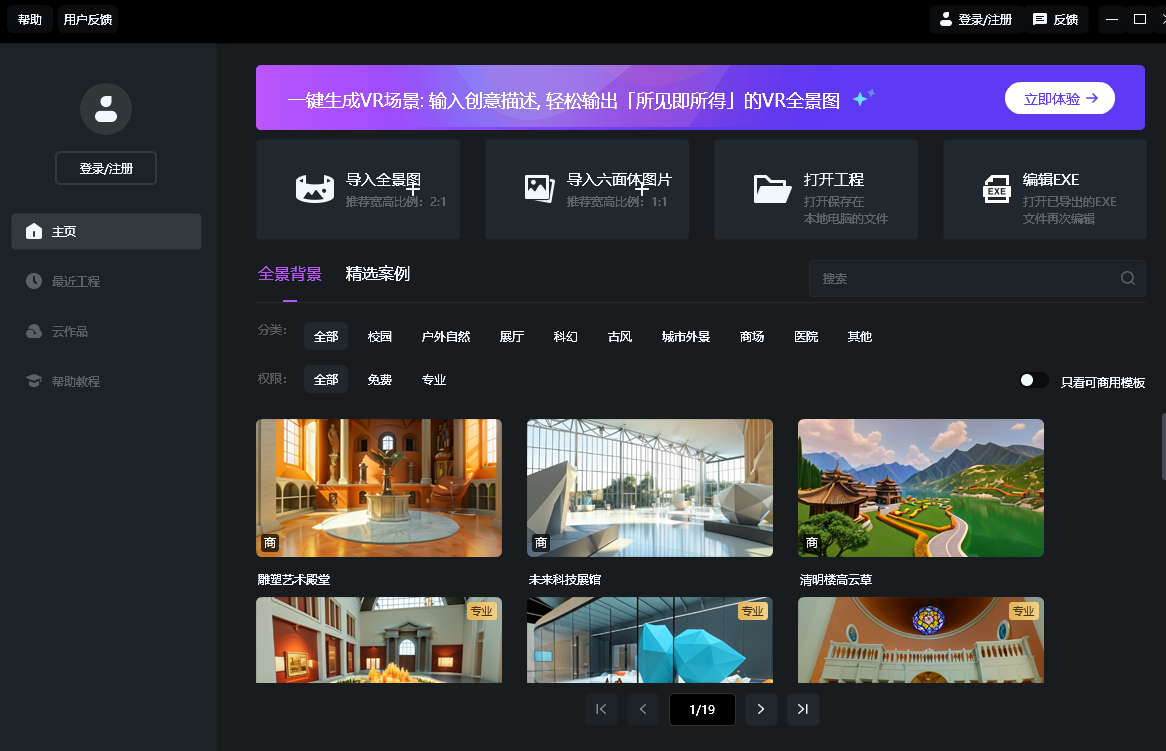Click the open folder icon for 打开工程
The image size is (1166, 751).
[772, 189]
